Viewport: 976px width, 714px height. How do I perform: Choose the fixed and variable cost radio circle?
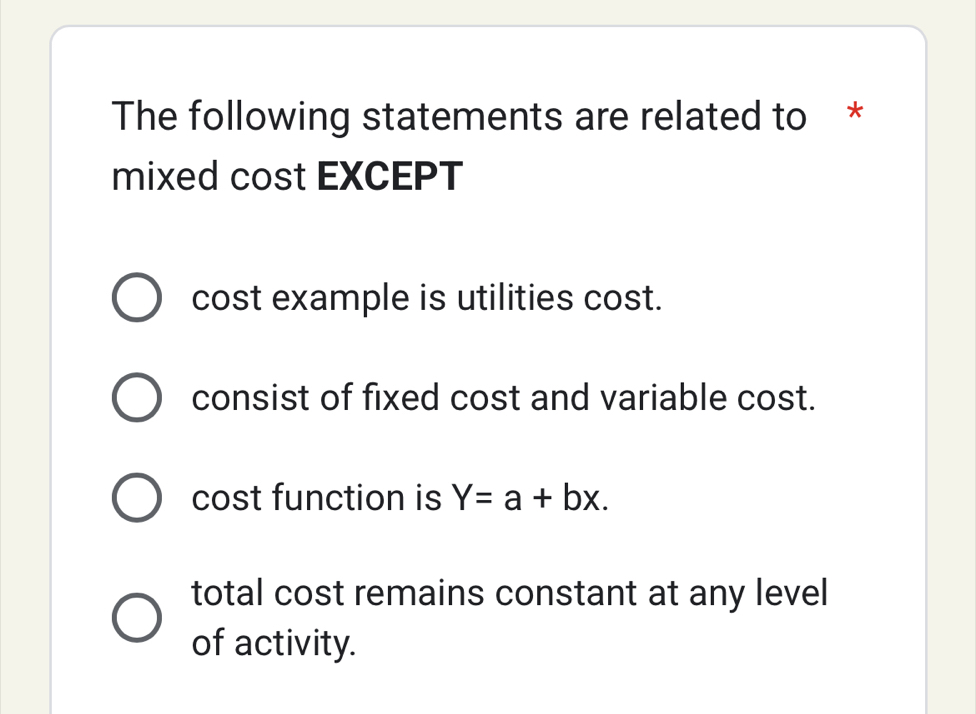pos(137,397)
